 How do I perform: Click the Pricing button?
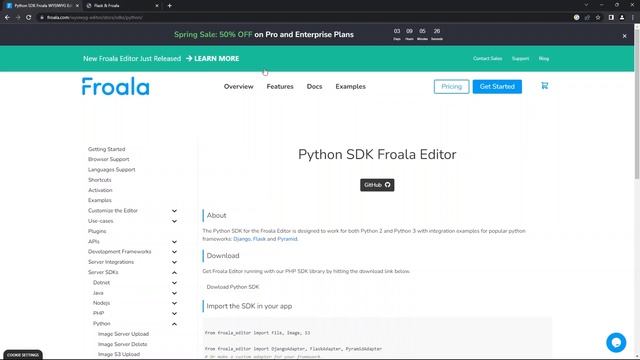[451, 87]
